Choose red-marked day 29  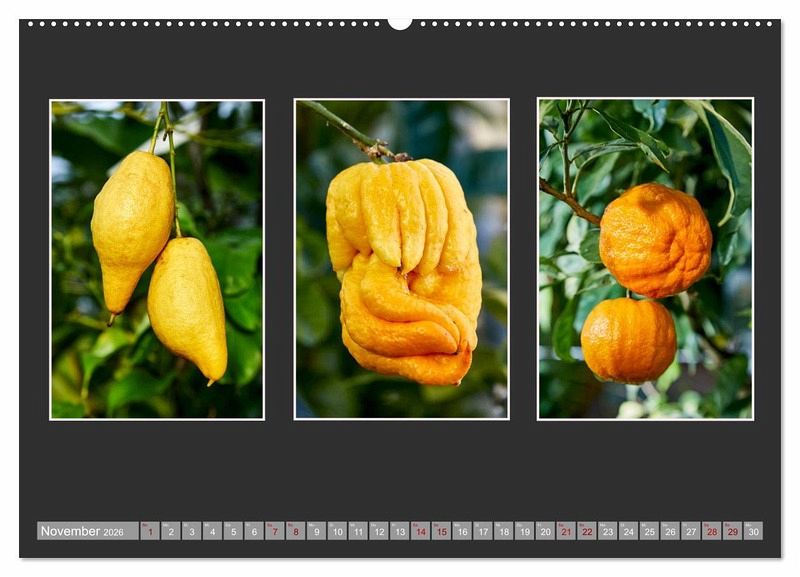point(732,531)
